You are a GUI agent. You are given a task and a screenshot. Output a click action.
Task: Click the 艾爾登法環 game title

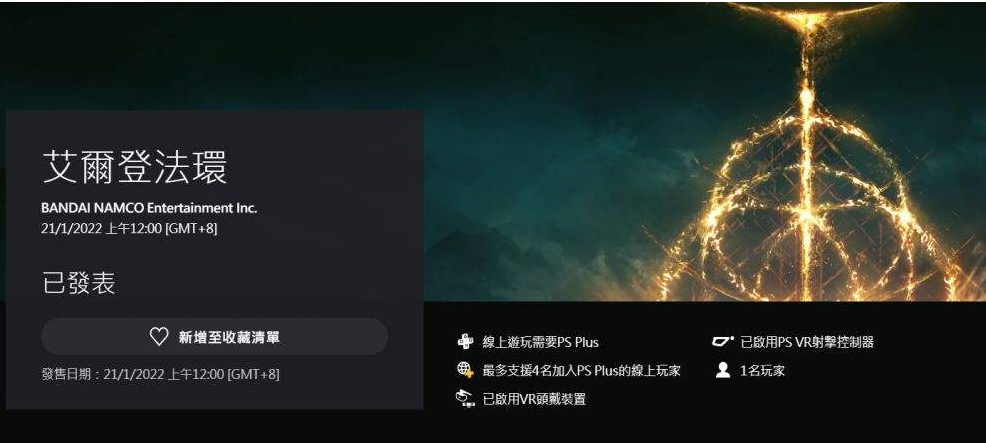tap(135, 167)
